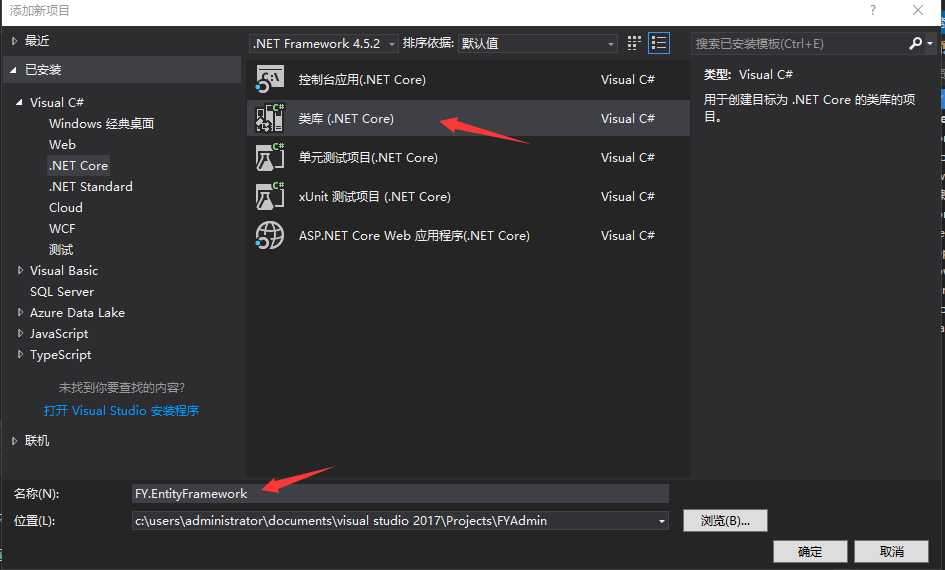Image resolution: width=945 pixels, height=570 pixels.
Task: Open the location path dropdown arrow
Action: 662,521
